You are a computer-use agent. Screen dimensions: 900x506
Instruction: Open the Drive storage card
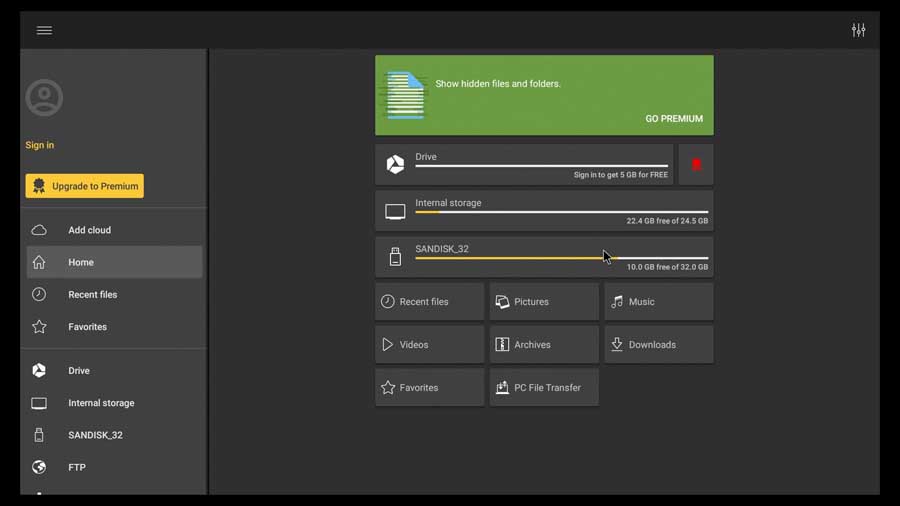(x=524, y=165)
